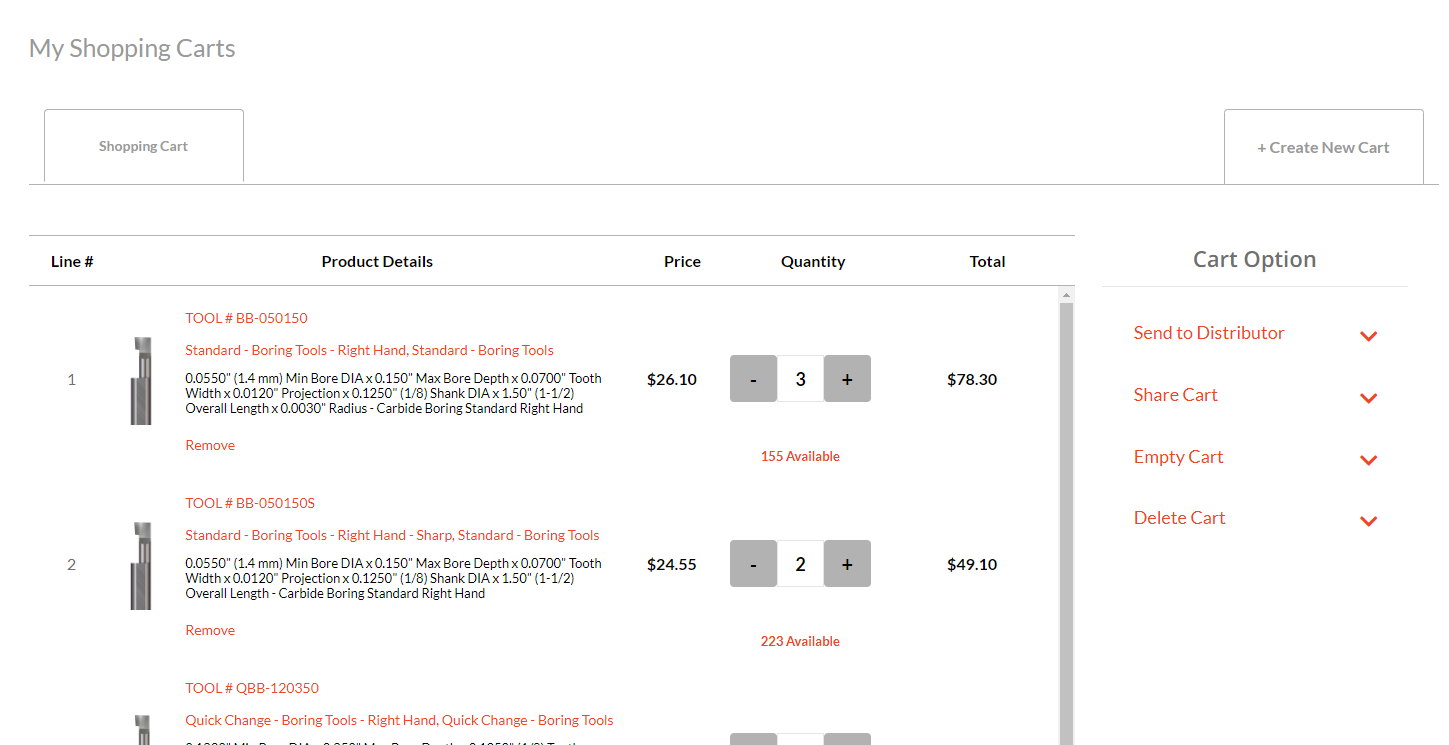Viewport: 1449px width, 745px height.
Task: Expand Send to Distributor chevron
Action: point(1368,336)
